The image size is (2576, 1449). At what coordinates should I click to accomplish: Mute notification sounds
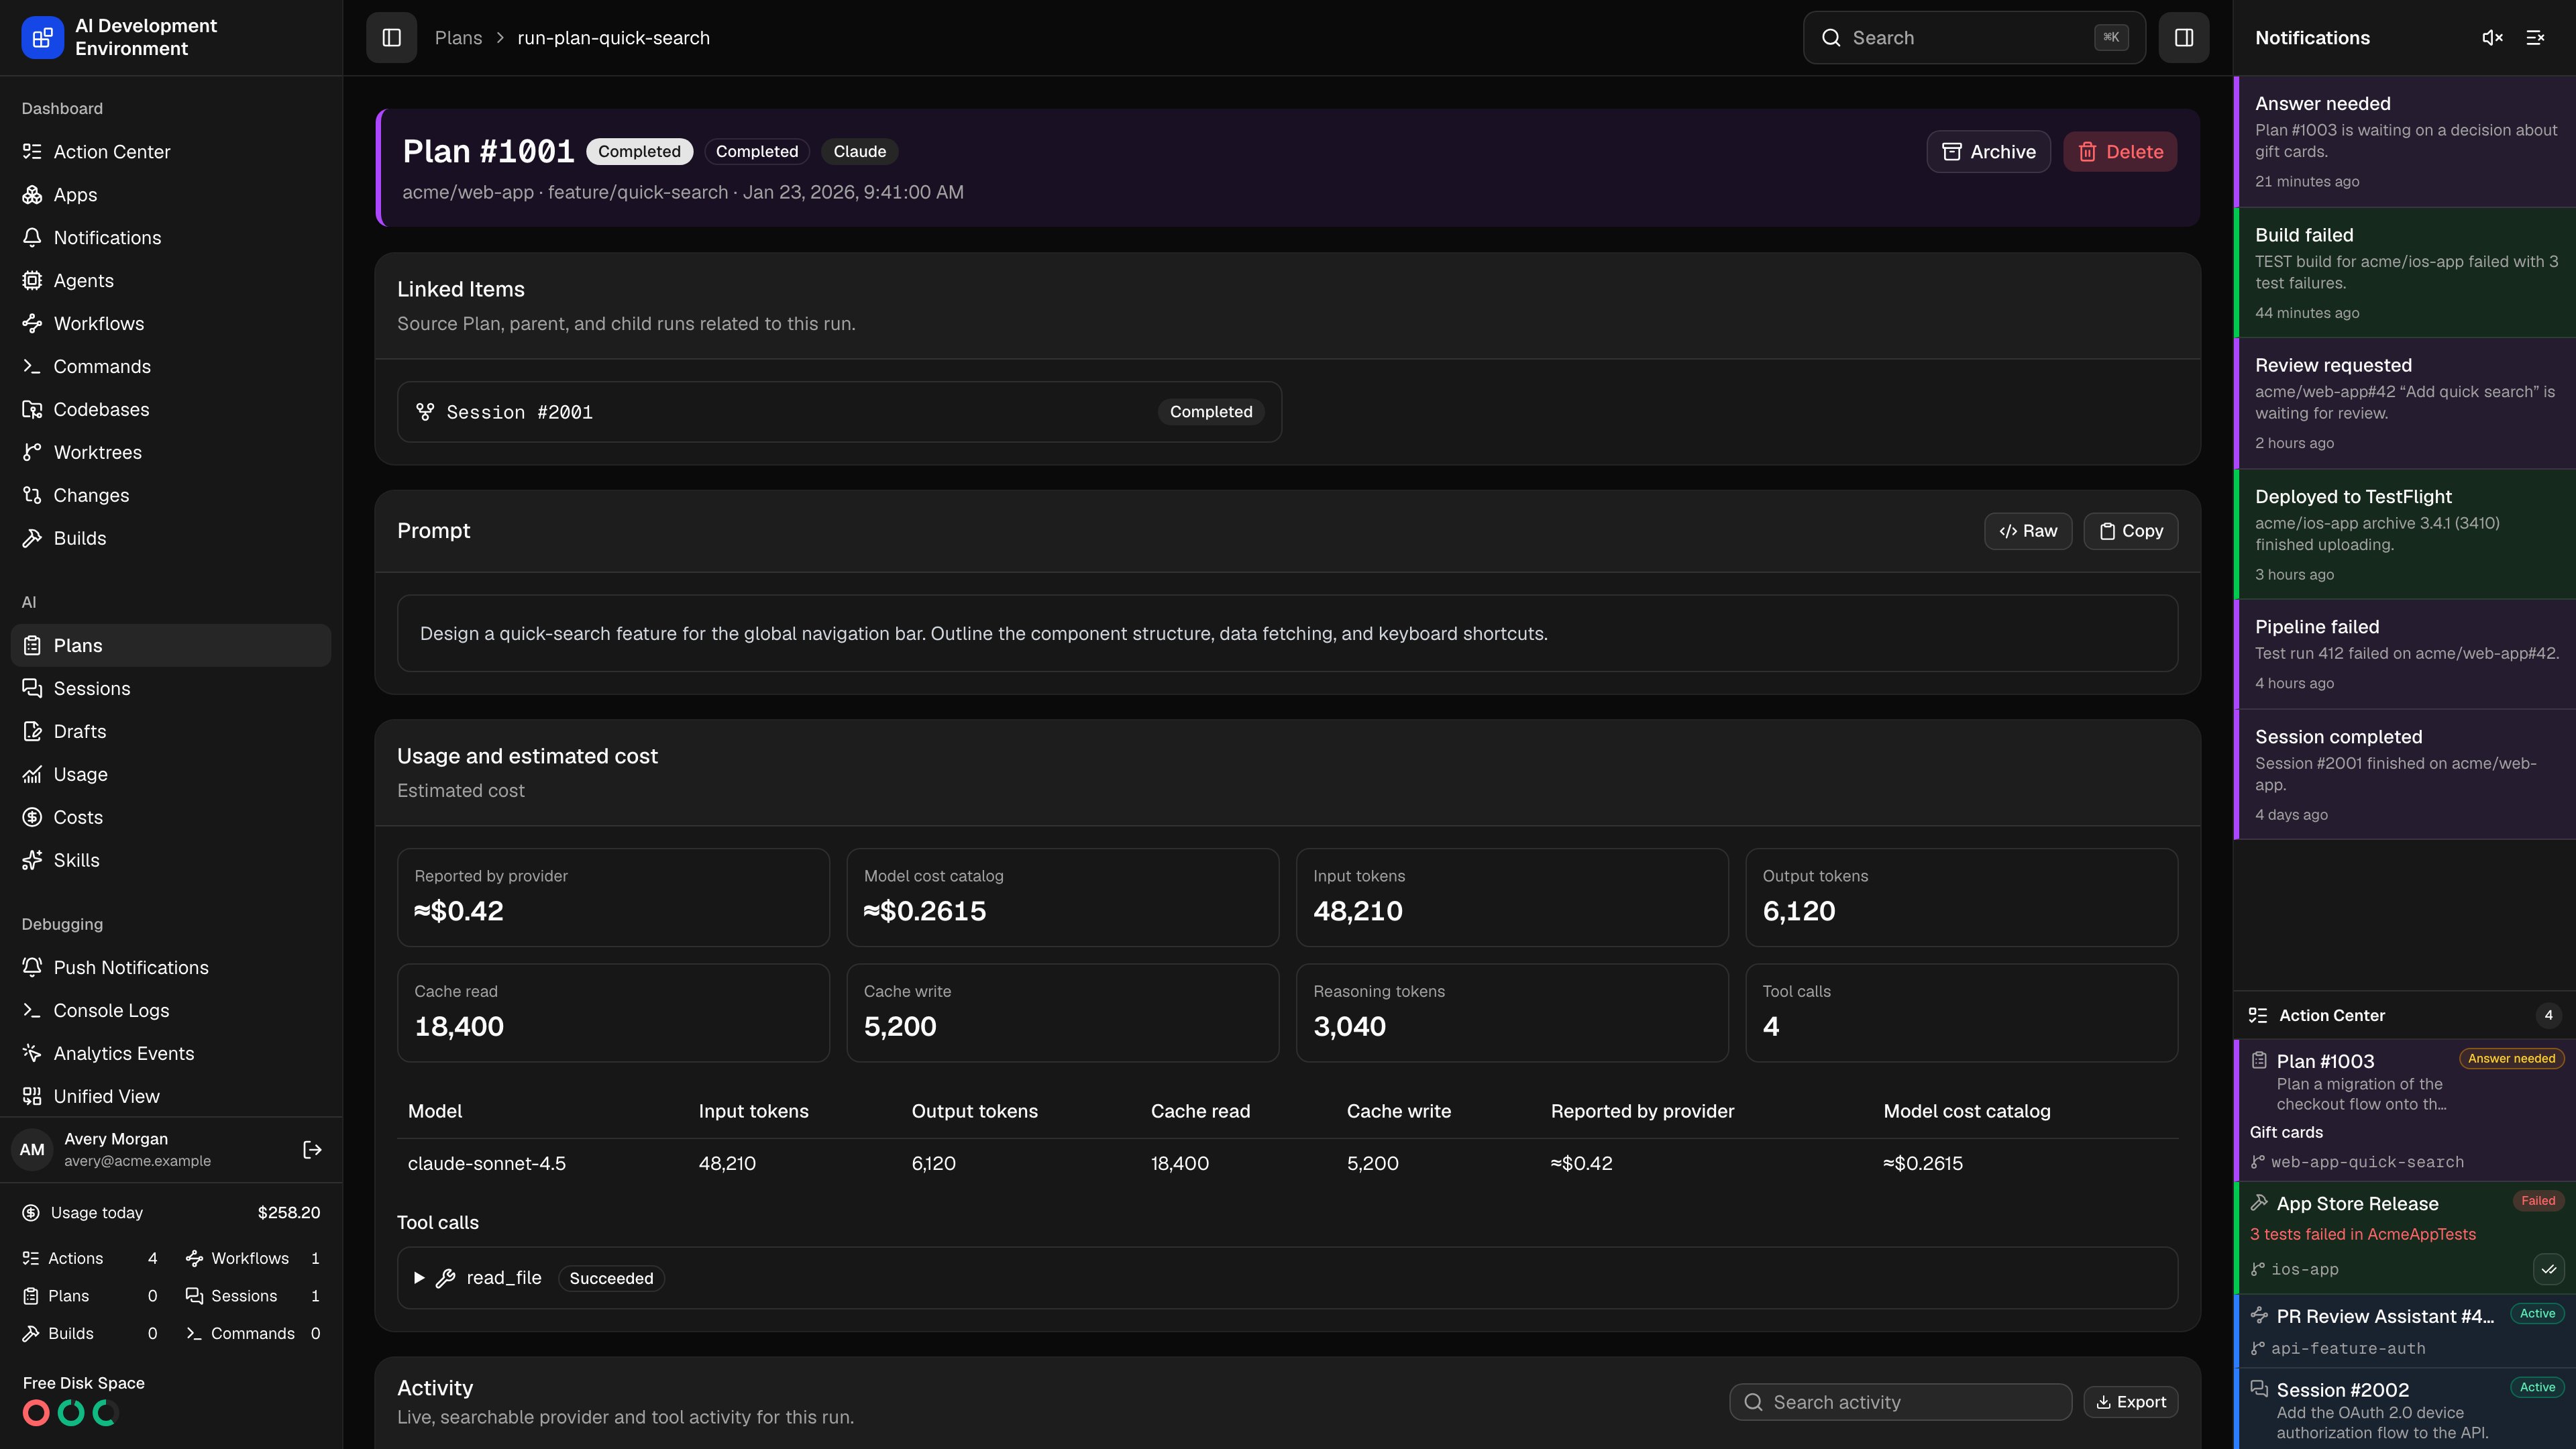[x=2492, y=38]
